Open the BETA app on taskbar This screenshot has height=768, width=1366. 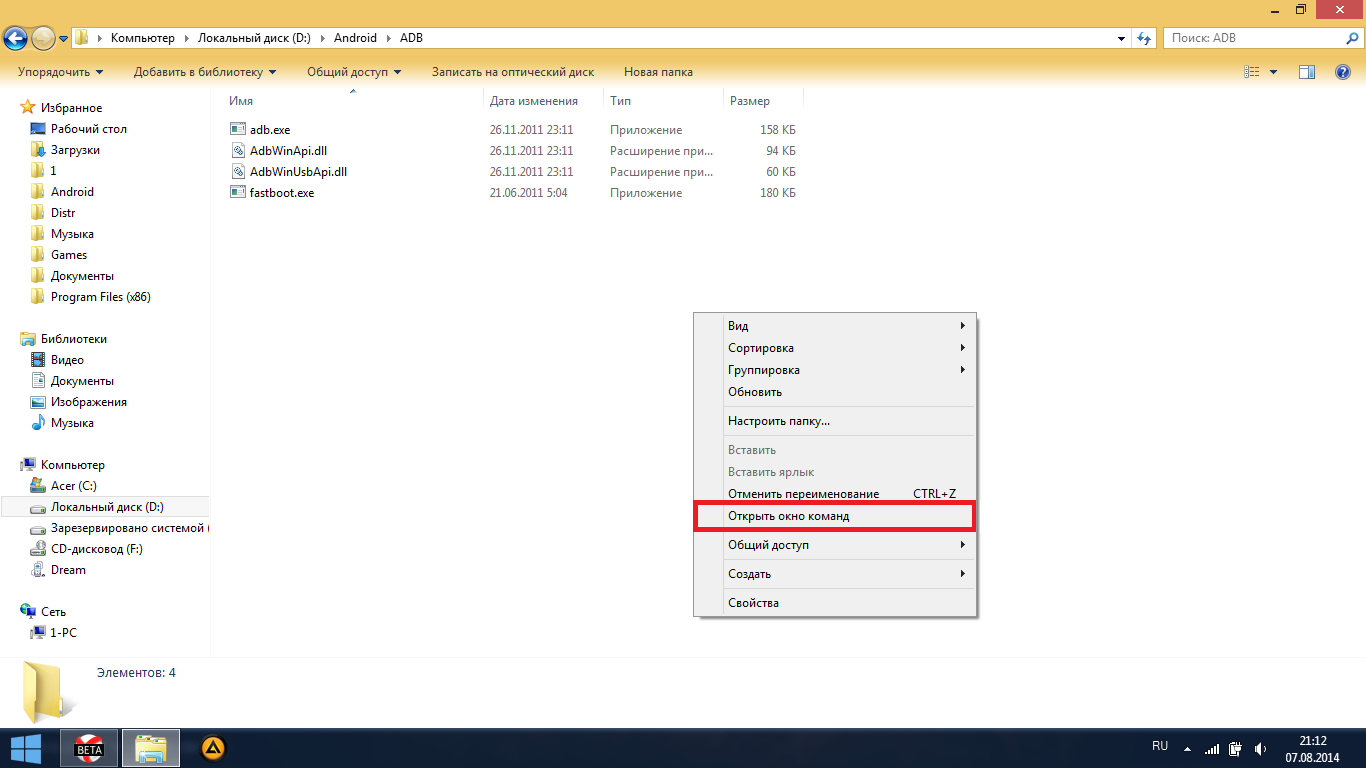90,748
